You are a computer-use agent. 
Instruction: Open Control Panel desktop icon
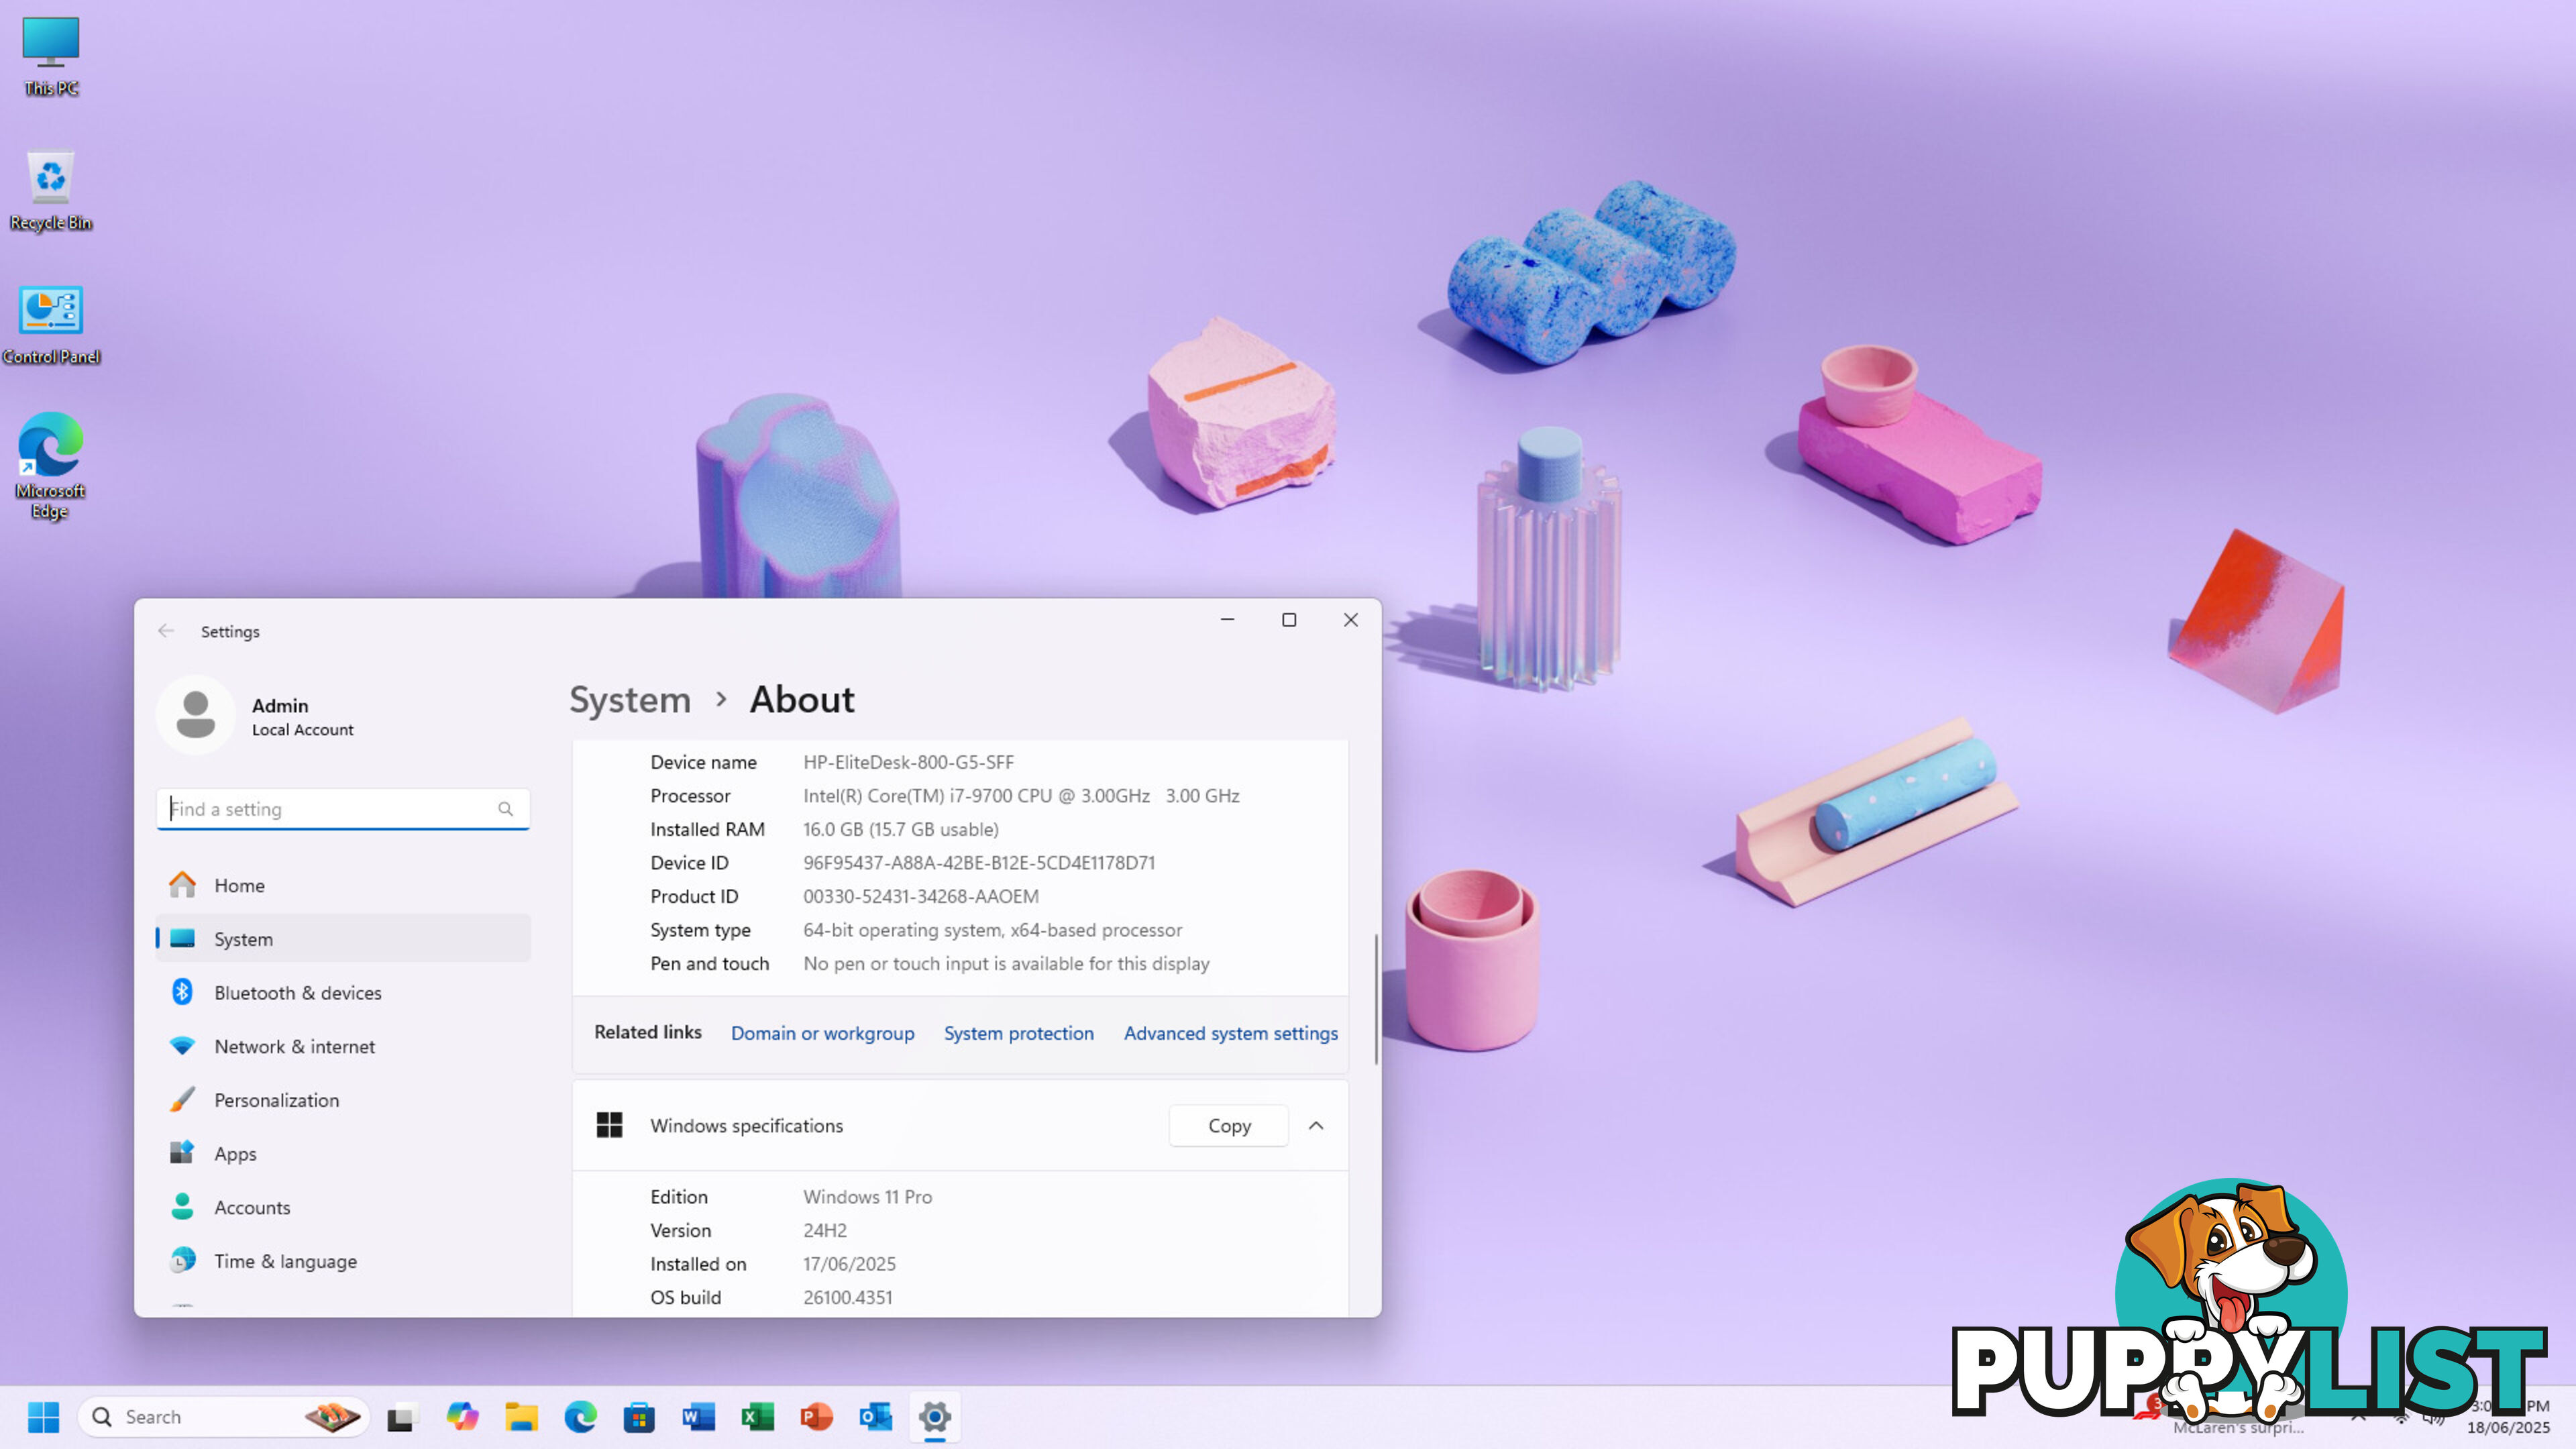click(50, 324)
